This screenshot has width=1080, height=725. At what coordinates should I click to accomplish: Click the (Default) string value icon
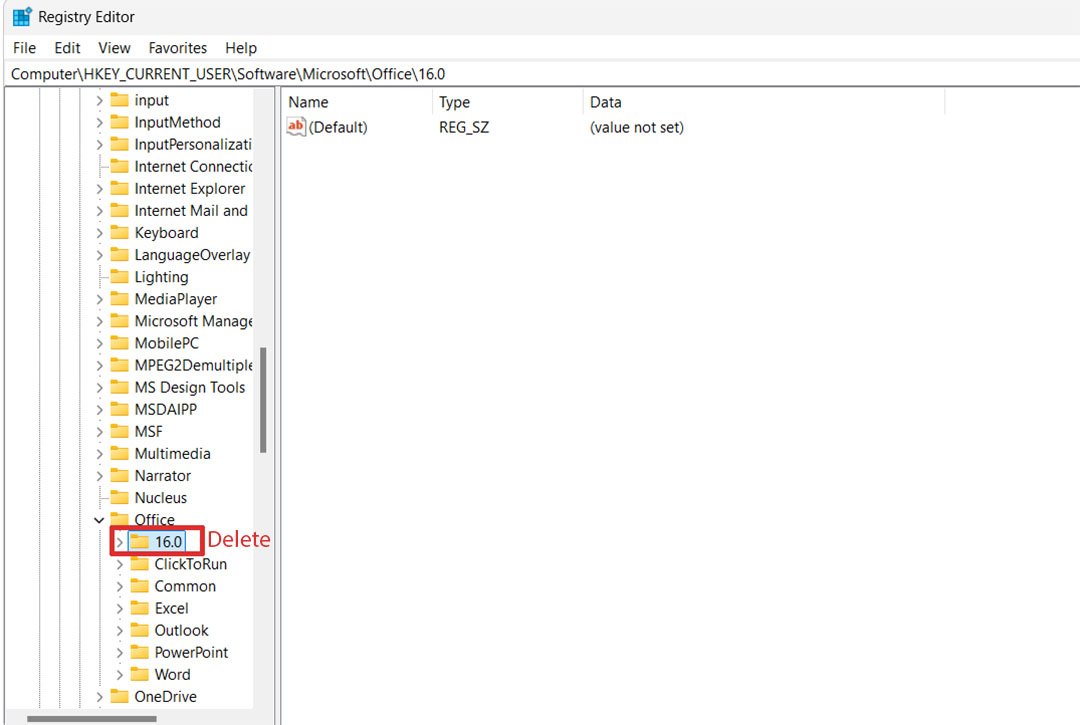[x=296, y=127]
